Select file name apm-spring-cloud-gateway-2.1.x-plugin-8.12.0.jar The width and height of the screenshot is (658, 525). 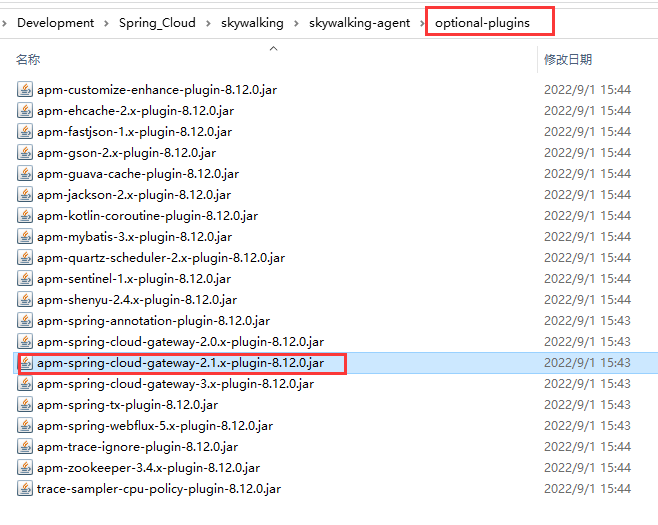point(180,363)
